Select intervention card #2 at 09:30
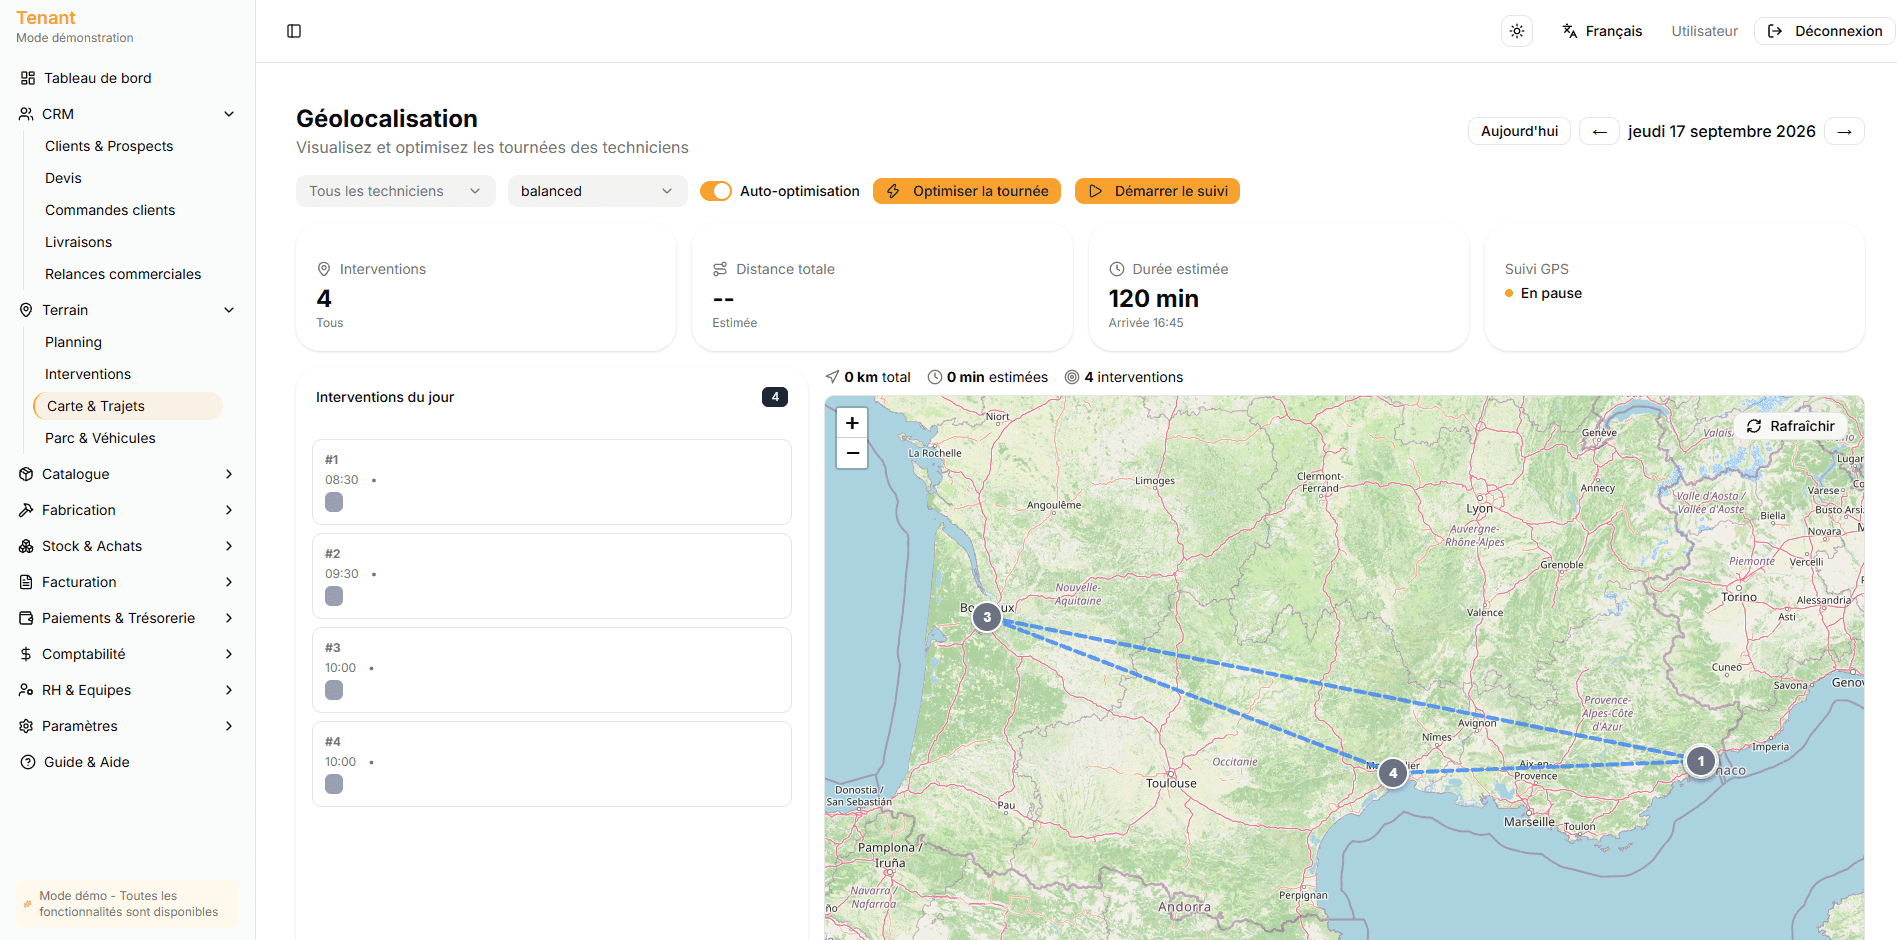The image size is (1897, 940). (552, 576)
